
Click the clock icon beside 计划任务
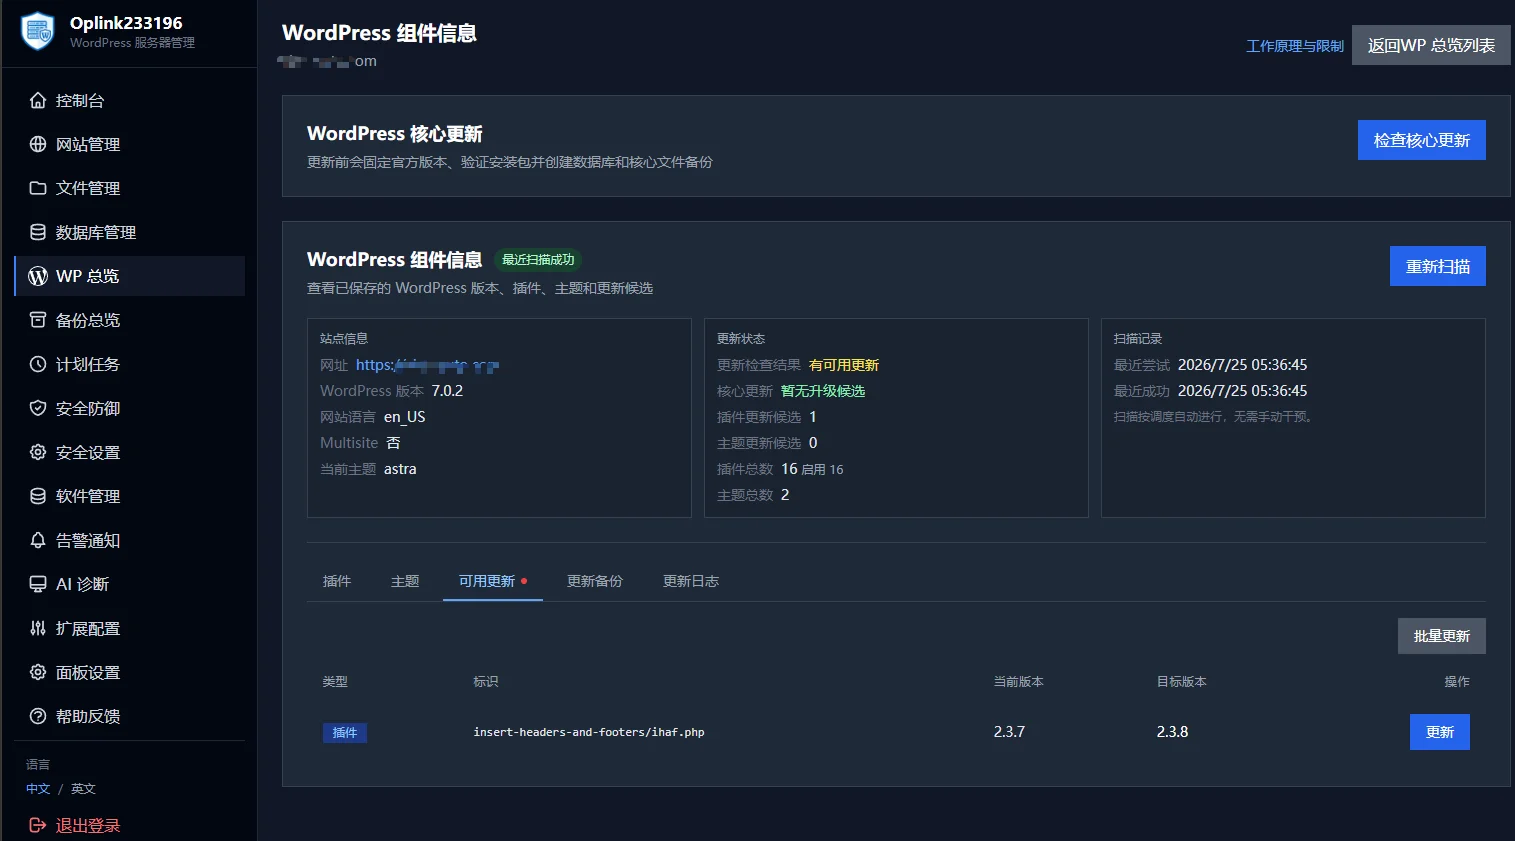tap(38, 364)
